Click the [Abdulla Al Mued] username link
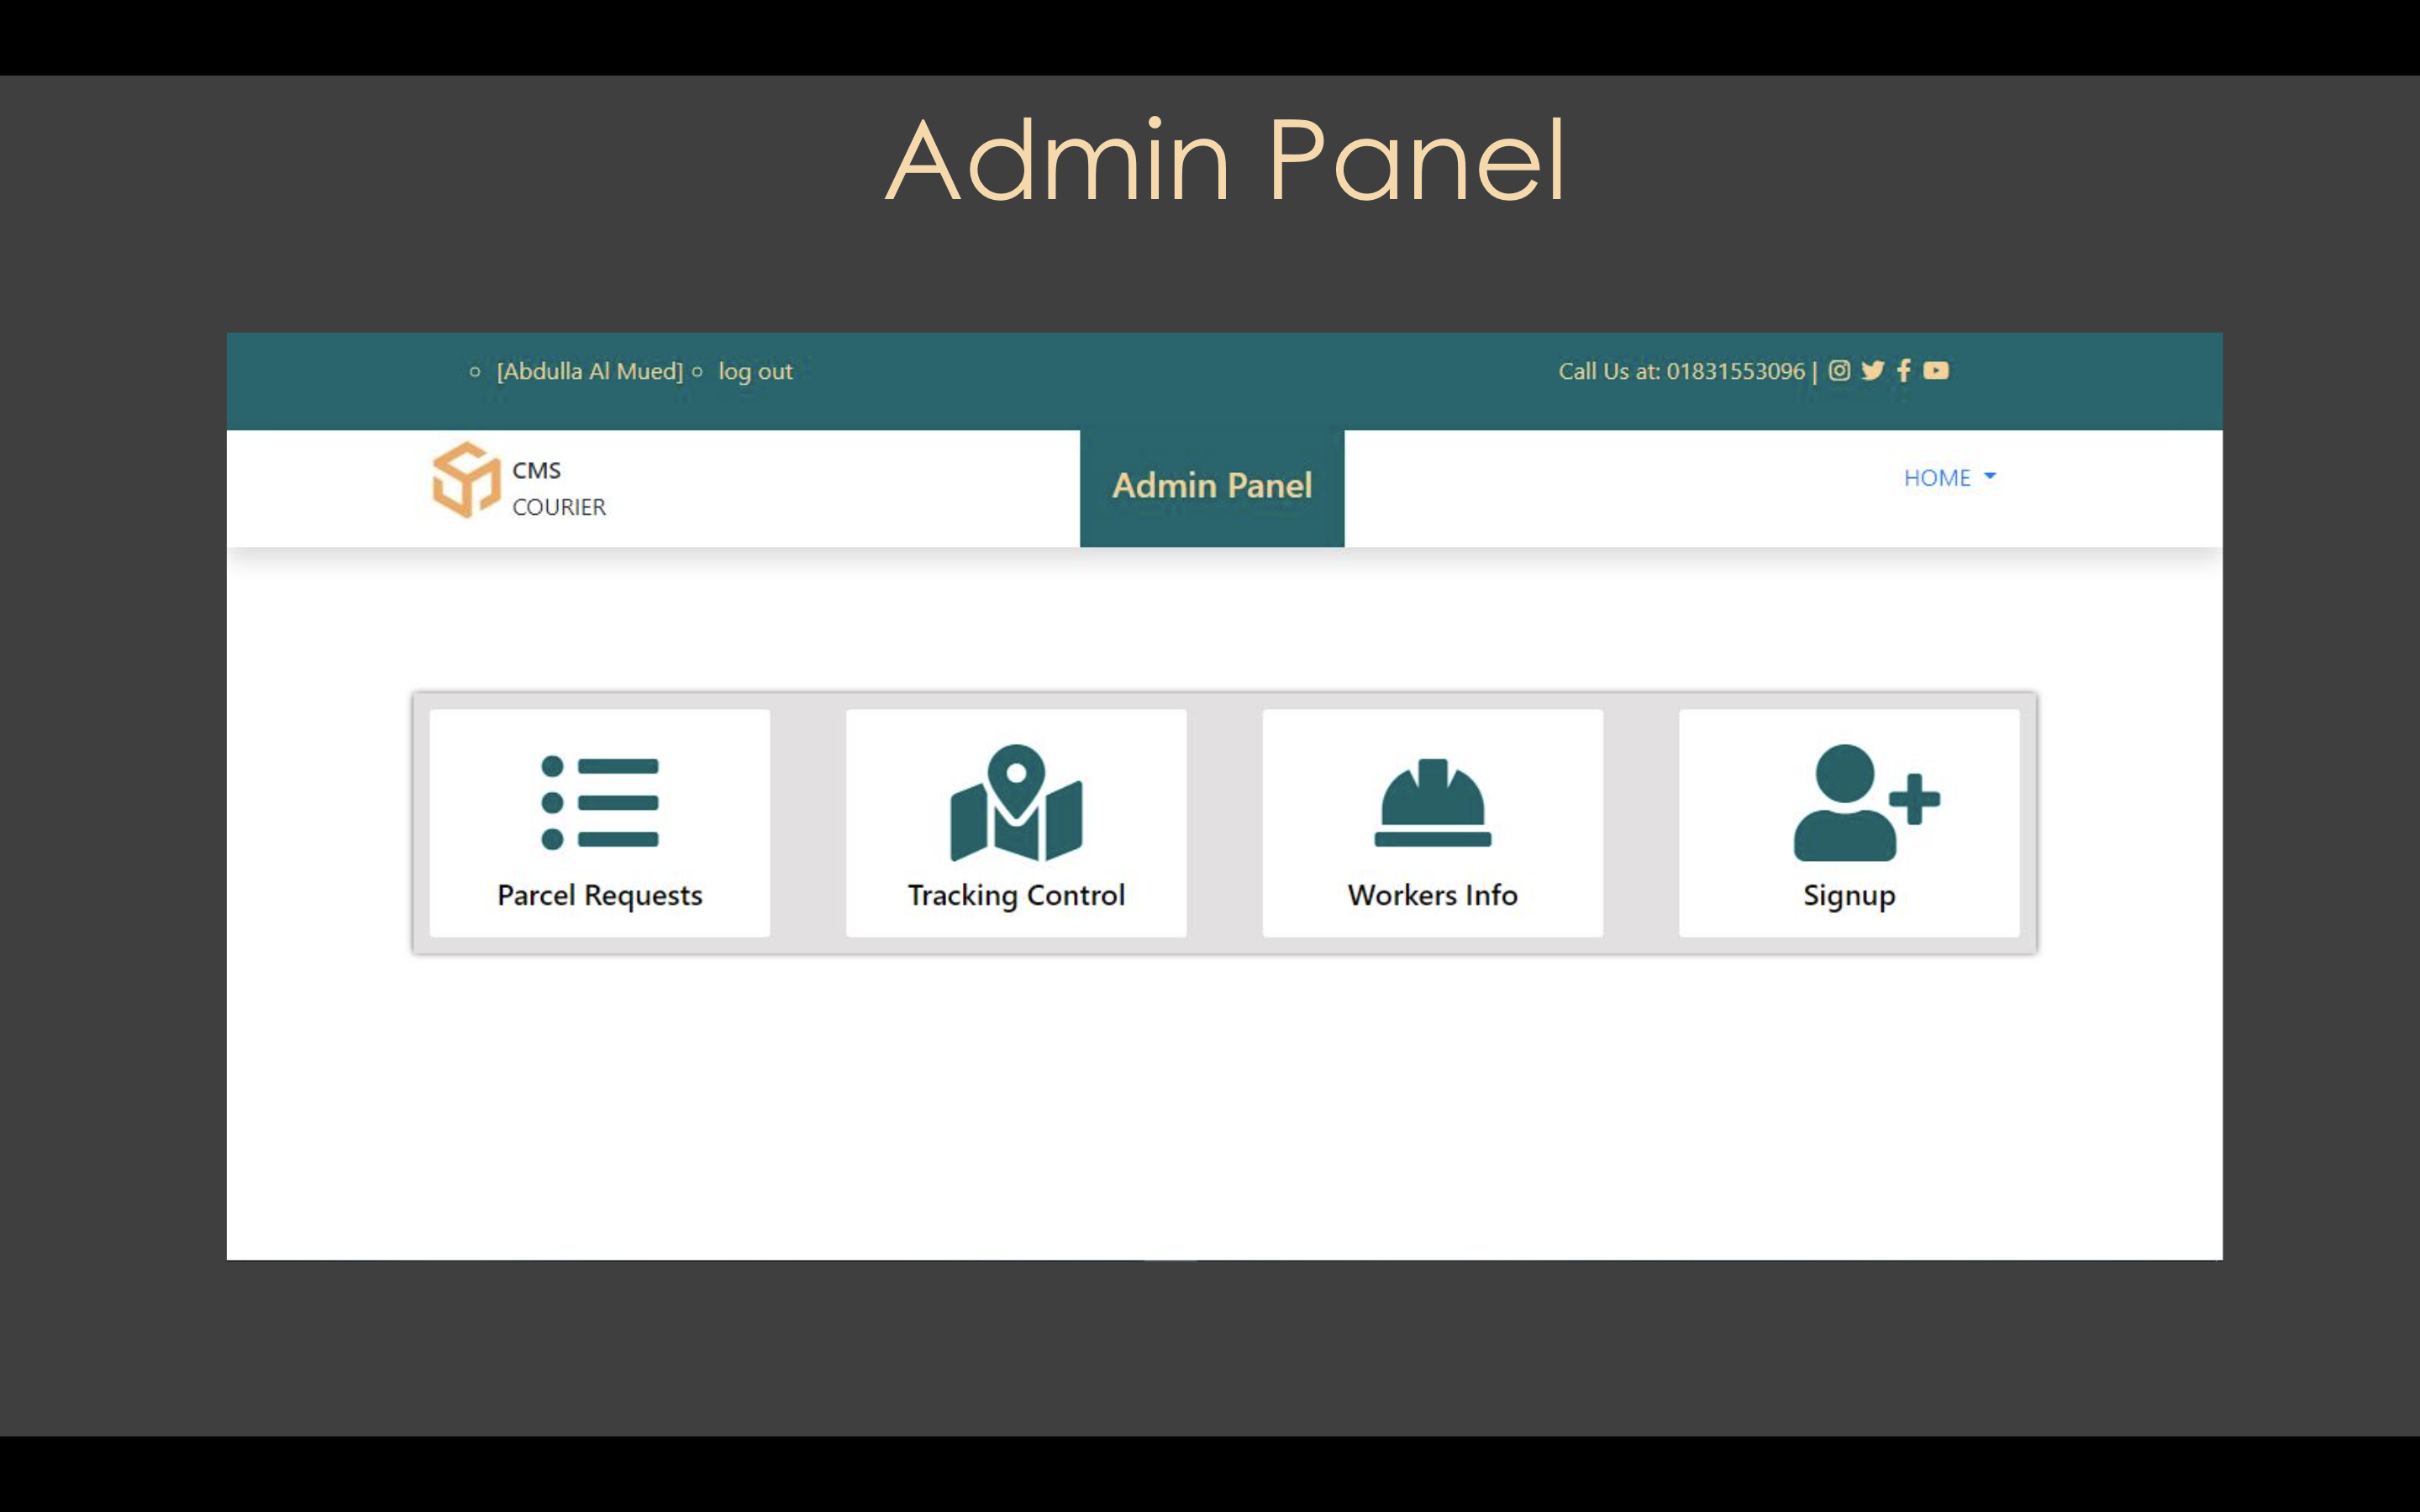This screenshot has height=1512, width=2420. (x=589, y=372)
